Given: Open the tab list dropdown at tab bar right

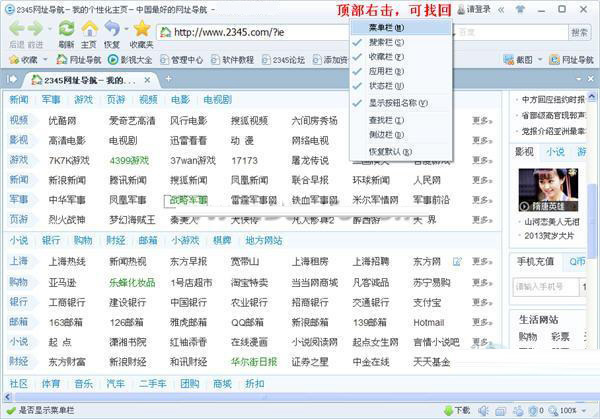Looking at the screenshot, I should click(x=579, y=79).
